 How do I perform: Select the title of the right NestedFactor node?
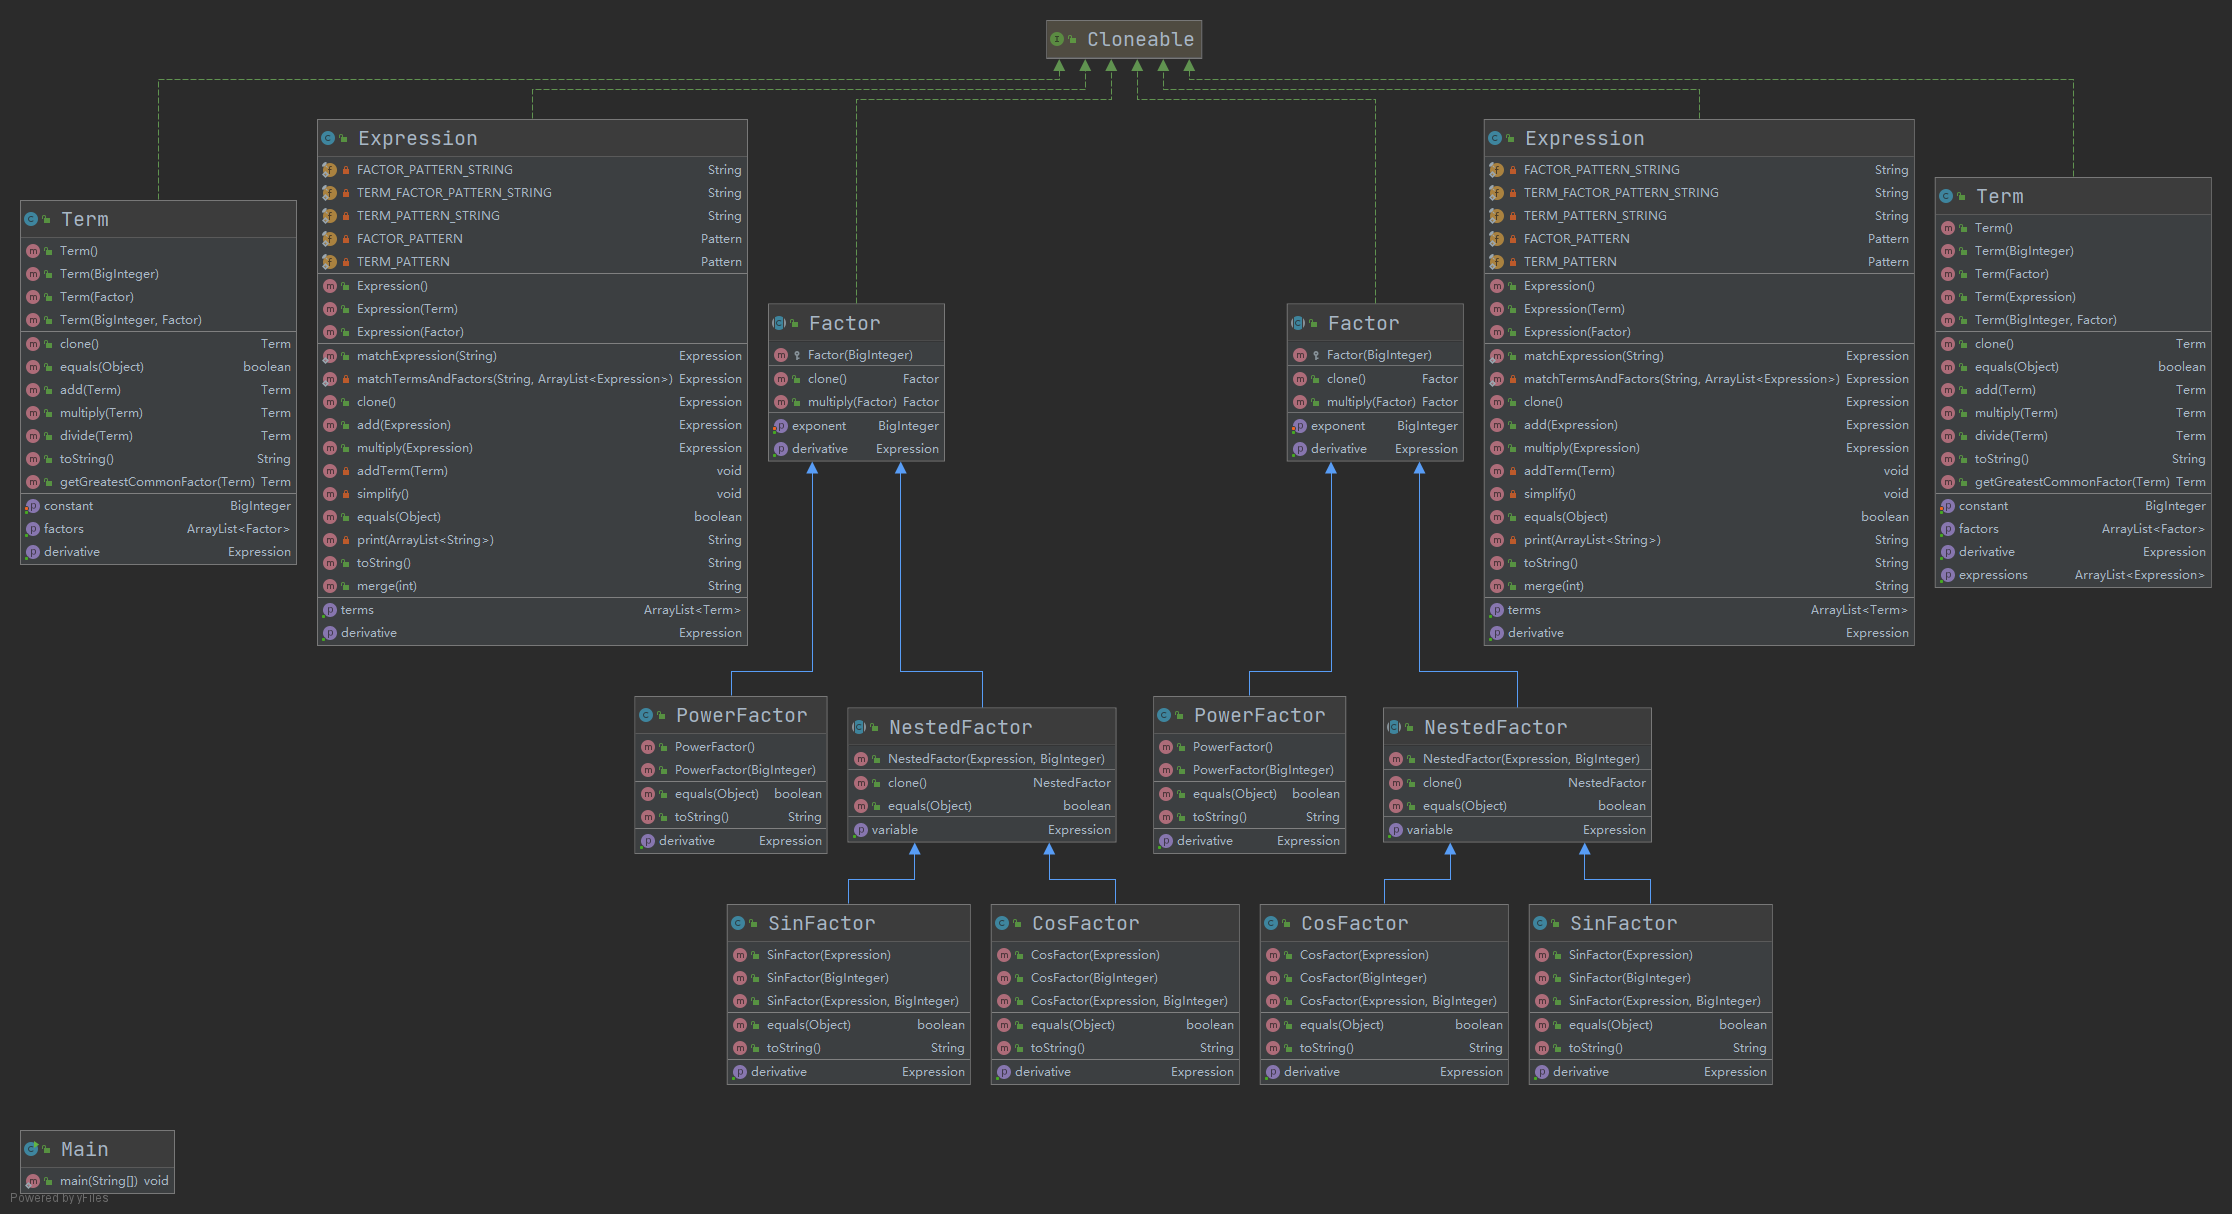coord(1496,727)
